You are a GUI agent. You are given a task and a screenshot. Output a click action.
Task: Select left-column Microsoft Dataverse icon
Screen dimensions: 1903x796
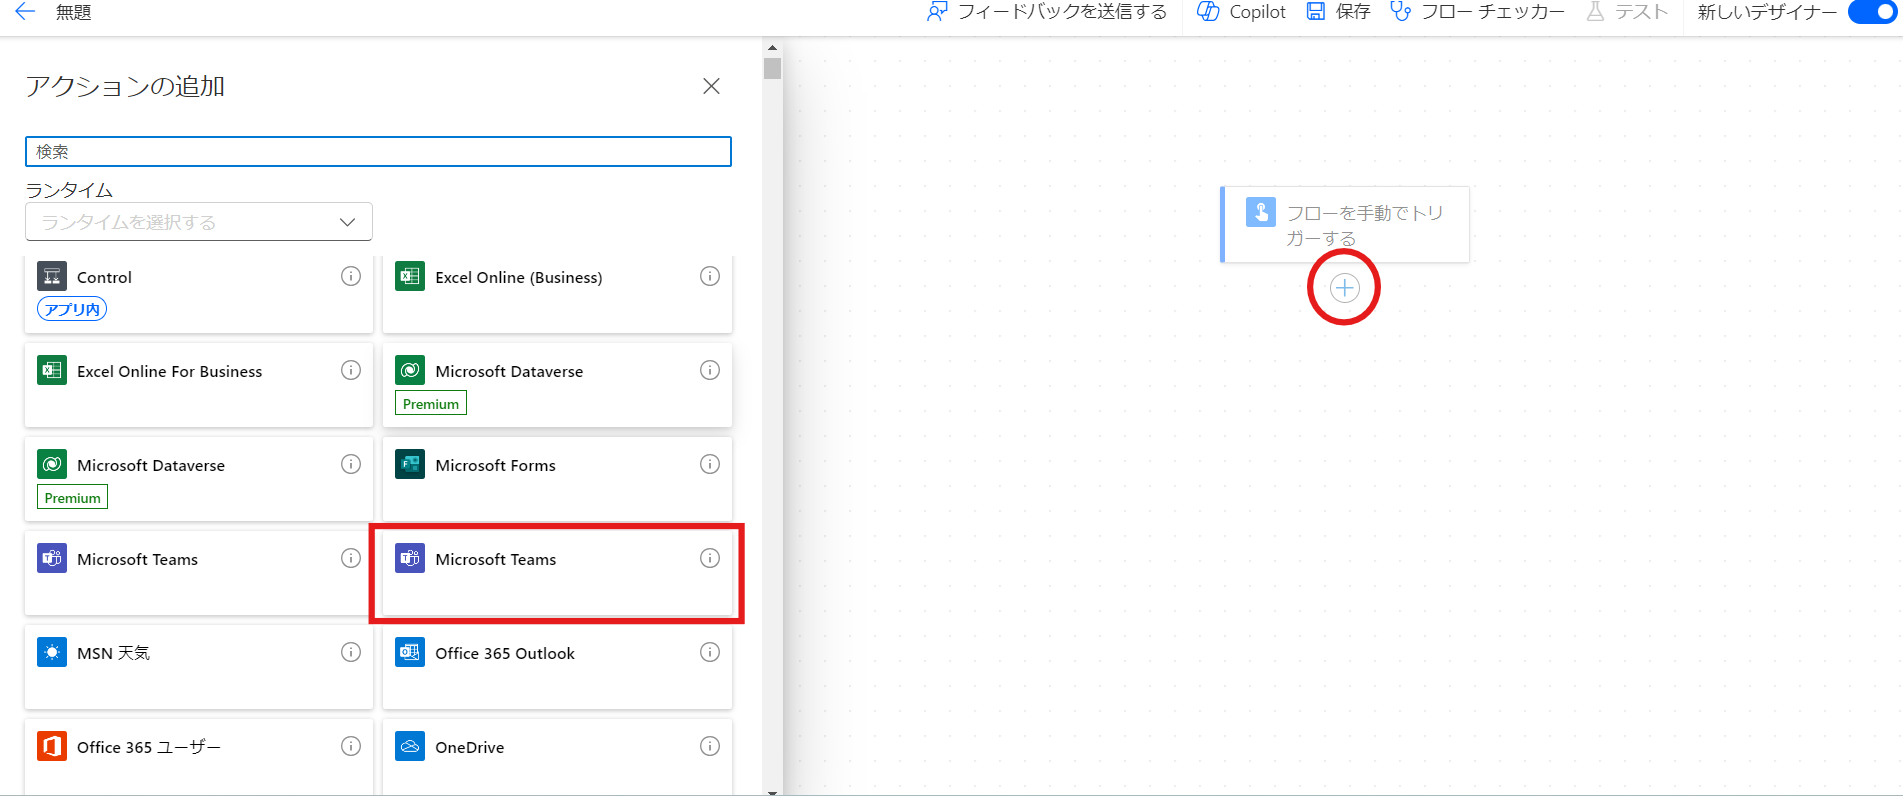52,465
